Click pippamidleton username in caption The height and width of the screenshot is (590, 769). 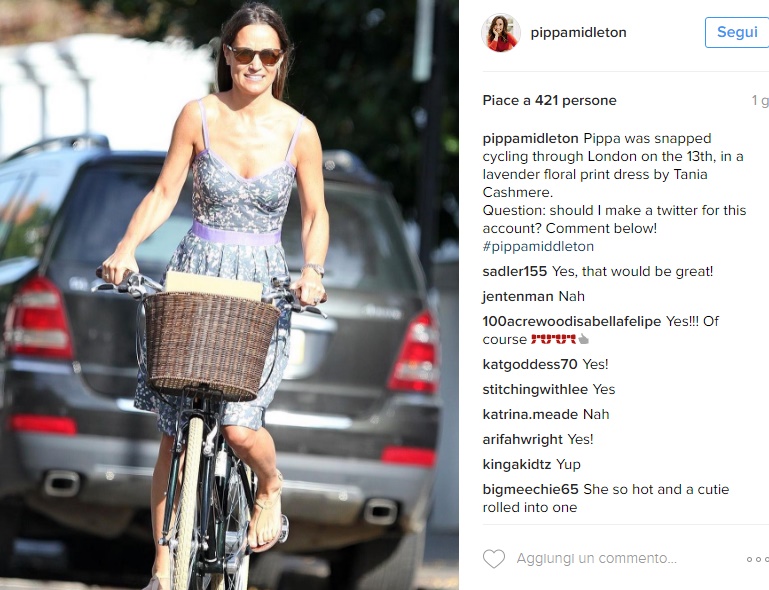tap(530, 139)
